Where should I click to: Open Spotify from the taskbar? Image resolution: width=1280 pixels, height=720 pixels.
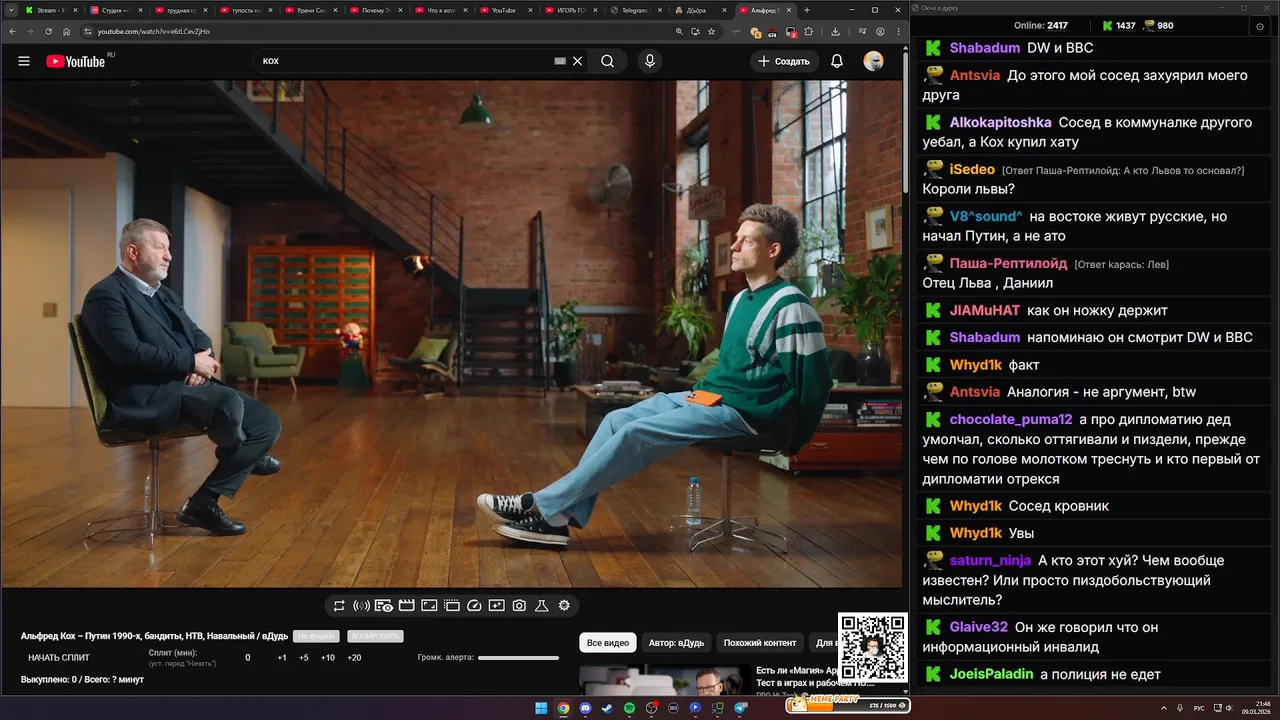coord(629,708)
